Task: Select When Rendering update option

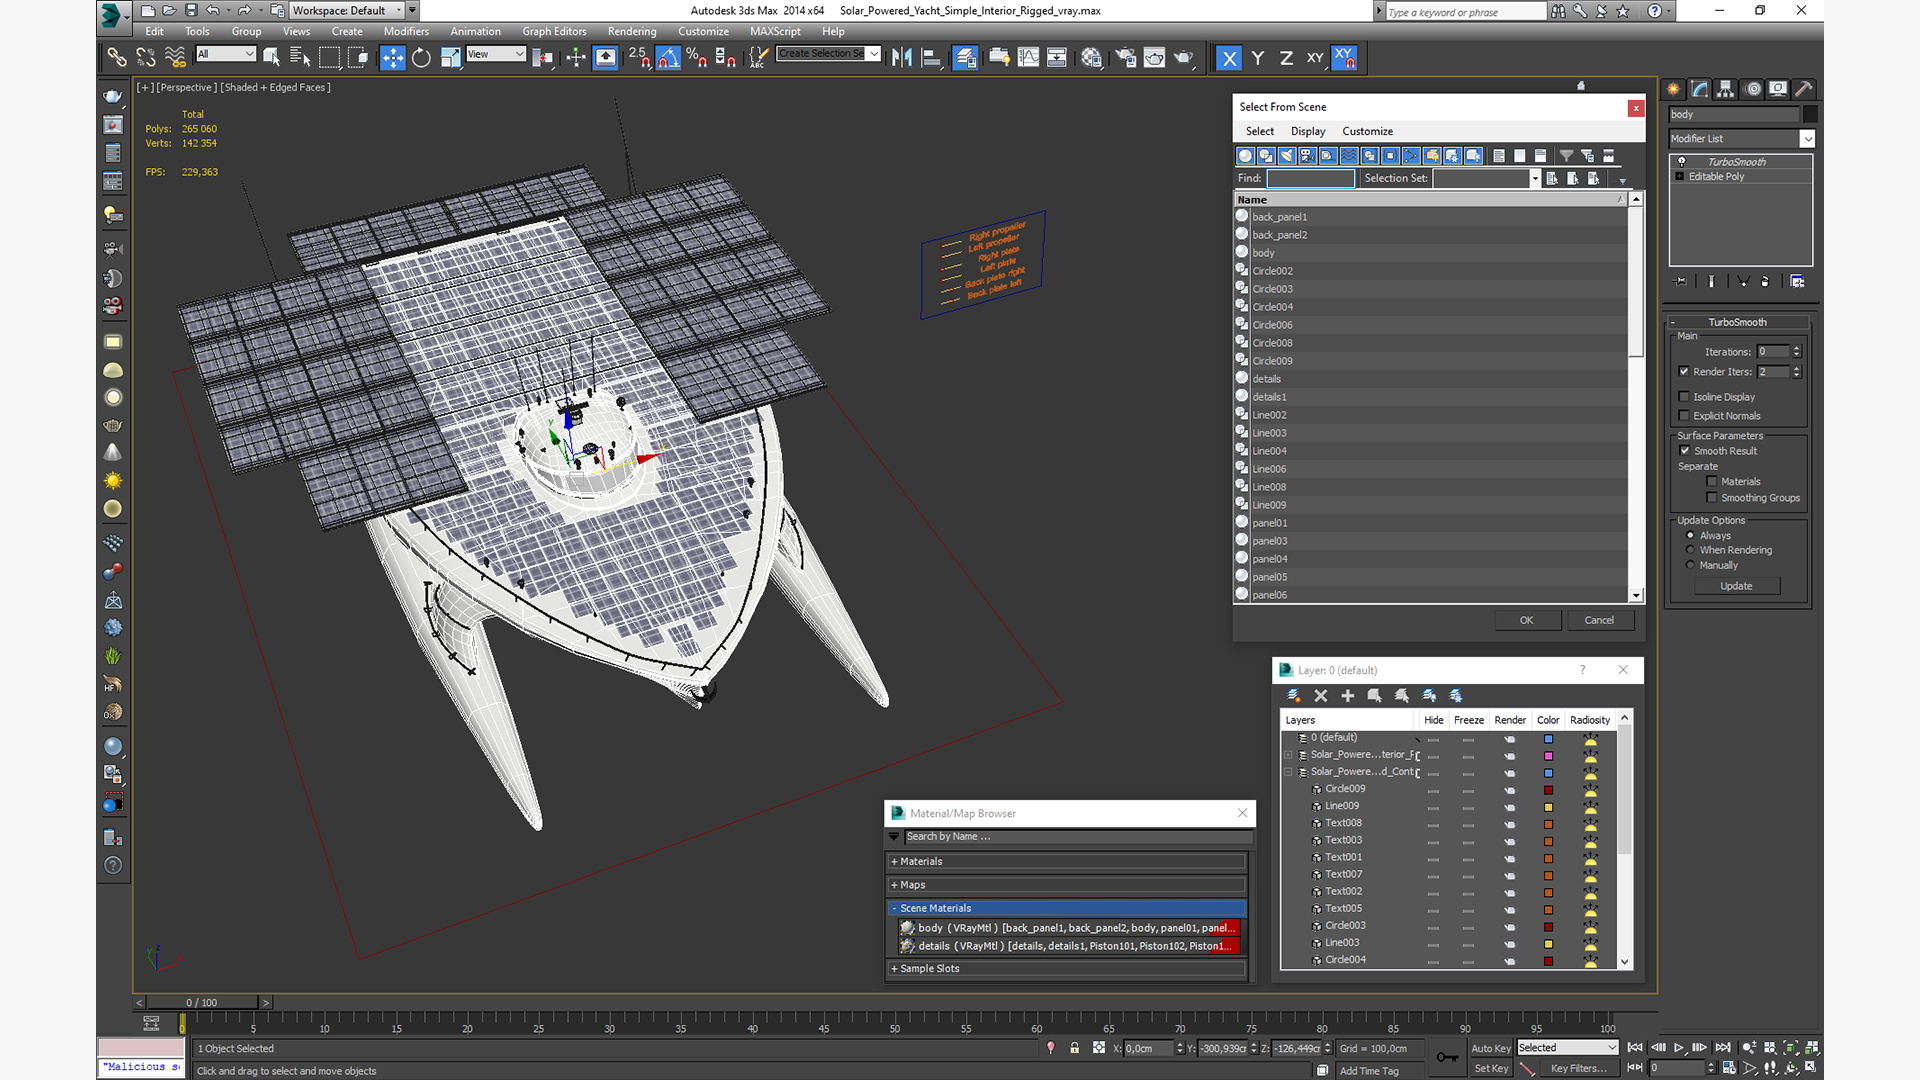Action: coord(1691,550)
